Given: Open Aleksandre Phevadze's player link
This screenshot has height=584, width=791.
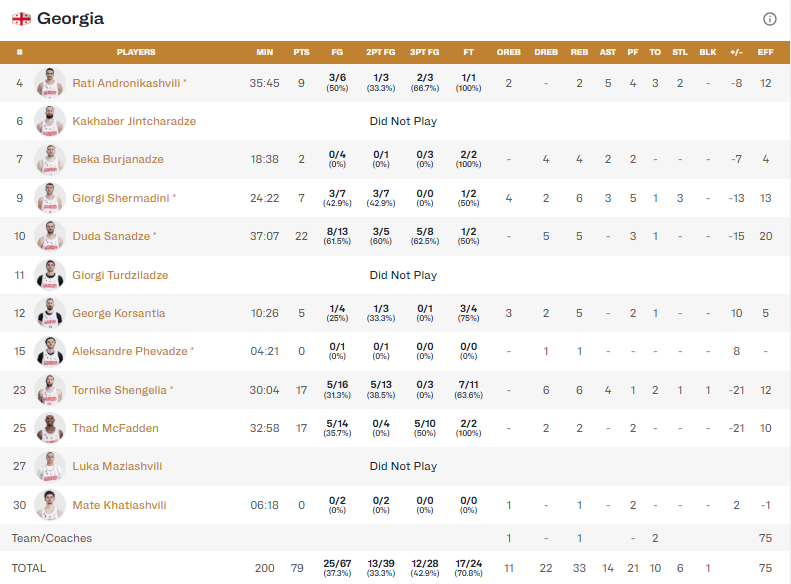Looking at the screenshot, I should coord(129,352).
